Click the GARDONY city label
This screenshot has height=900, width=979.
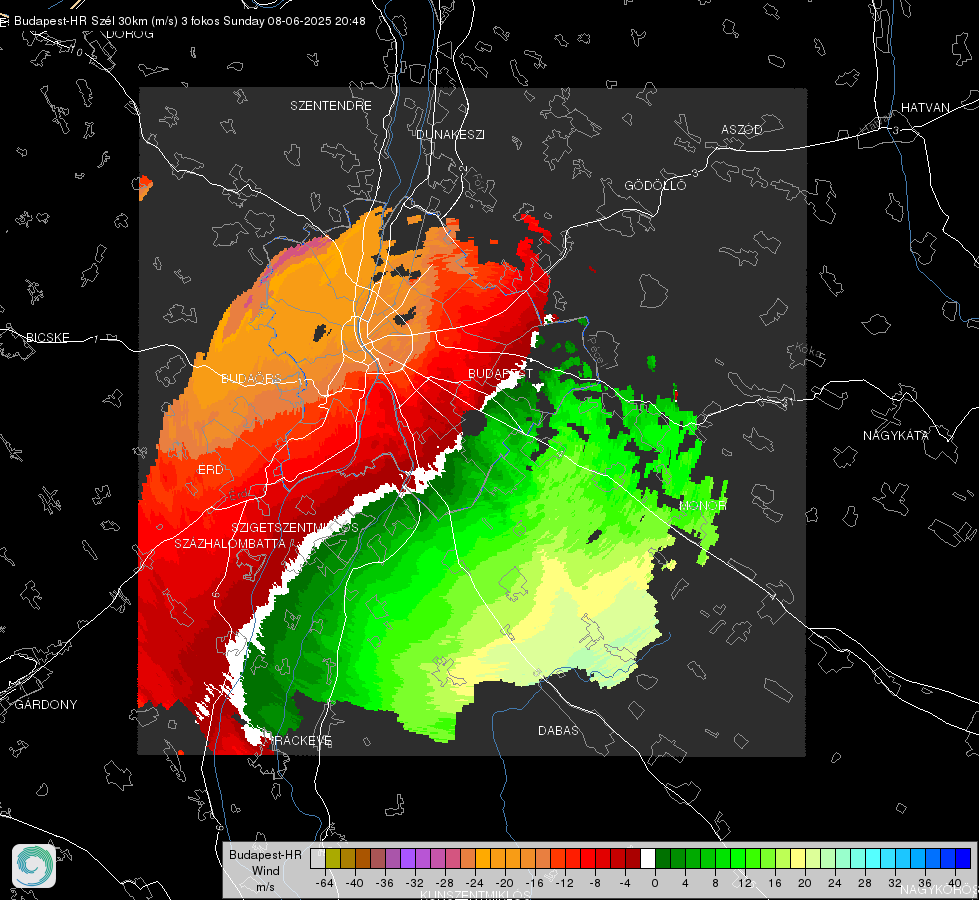(x=46, y=705)
